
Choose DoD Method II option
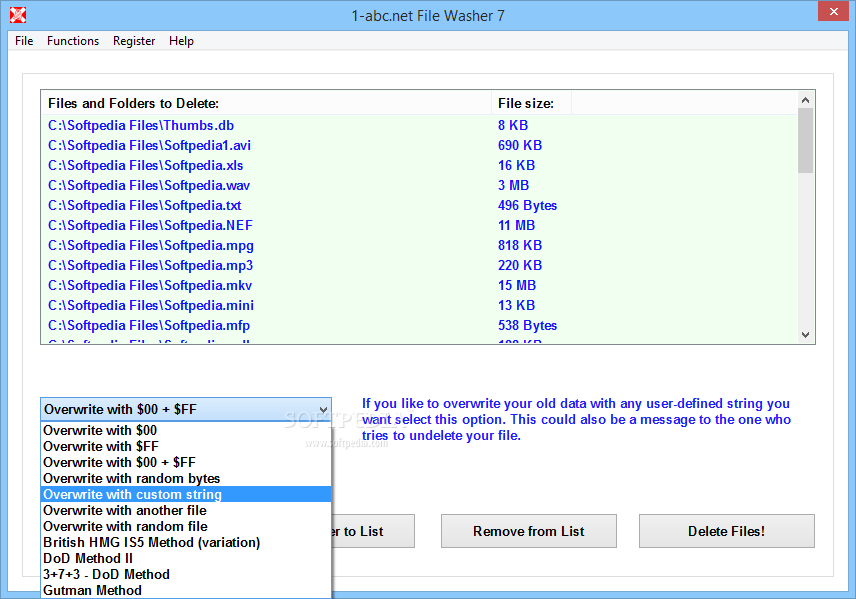click(x=186, y=559)
